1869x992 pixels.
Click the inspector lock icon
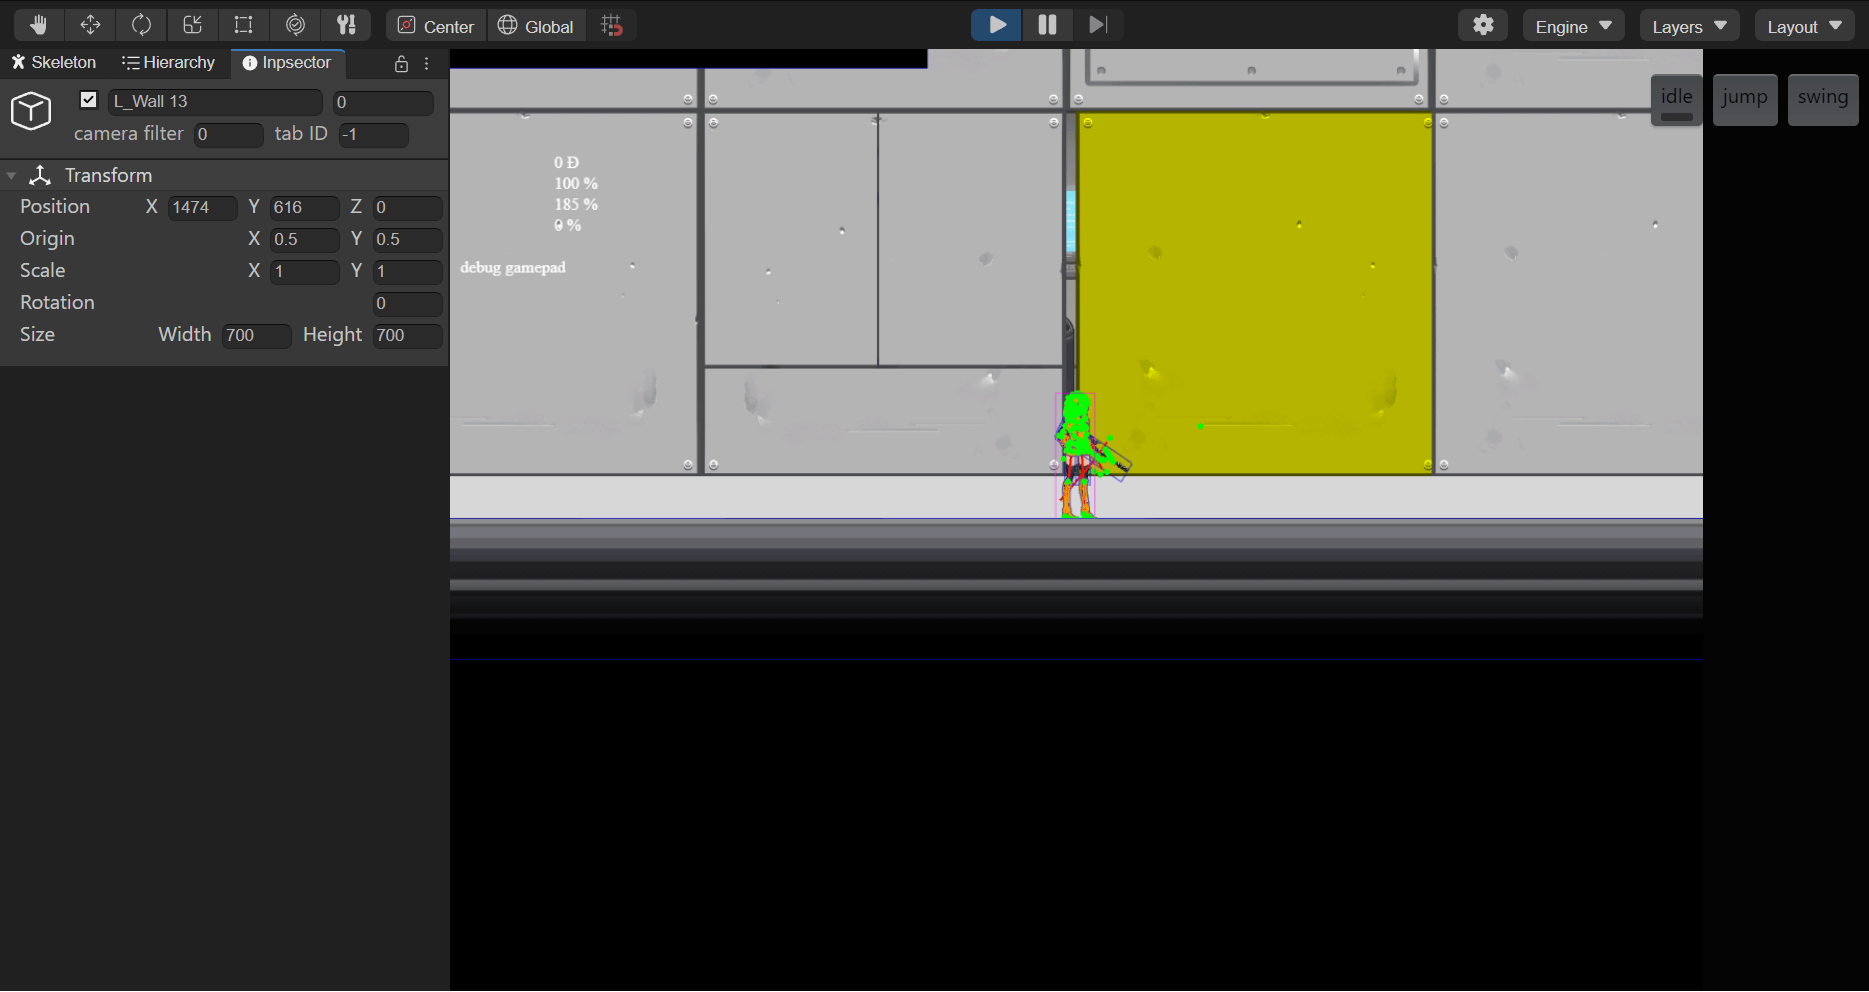click(x=401, y=64)
